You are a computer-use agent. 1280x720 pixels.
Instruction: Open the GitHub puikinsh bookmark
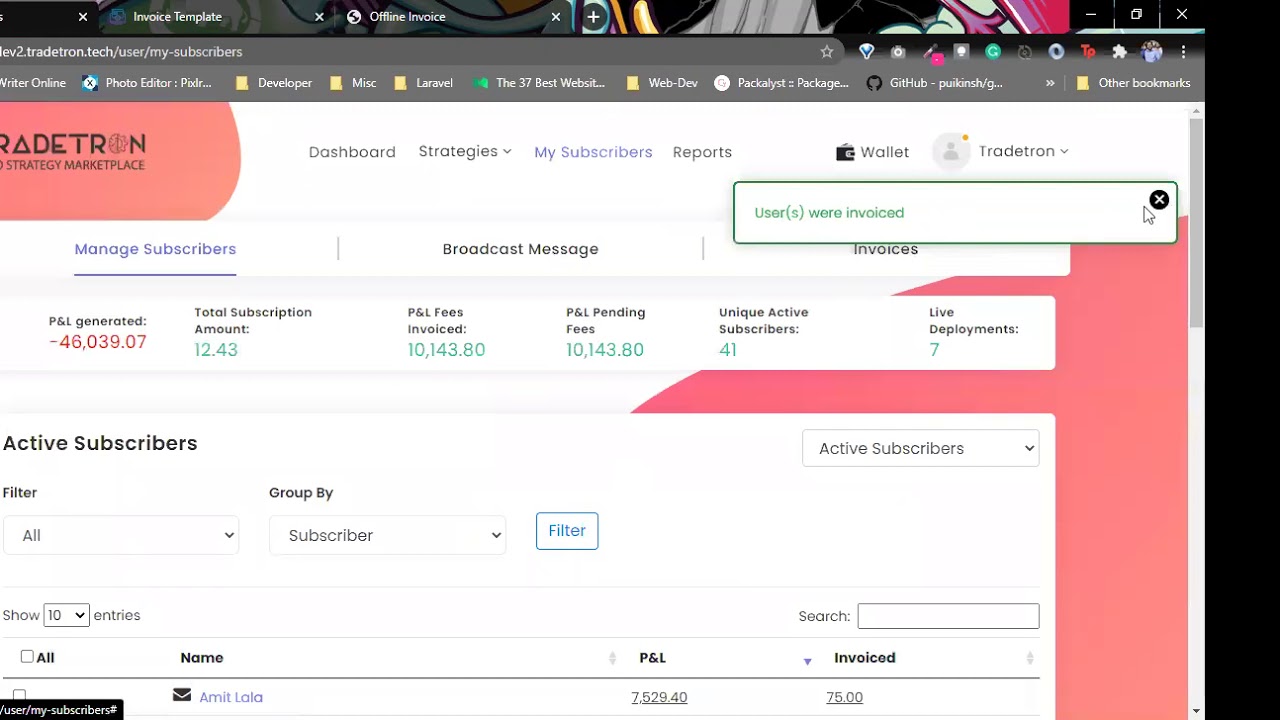tap(934, 83)
